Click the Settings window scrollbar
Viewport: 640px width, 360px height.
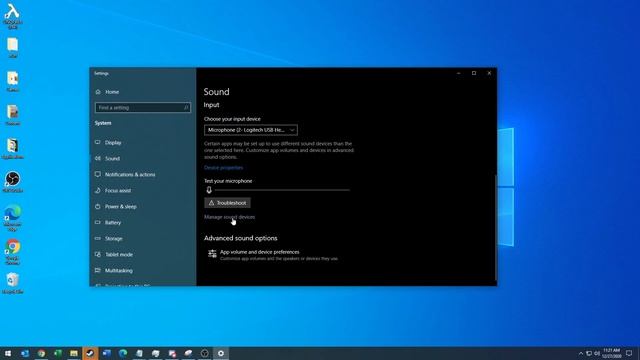click(x=496, y=228)
